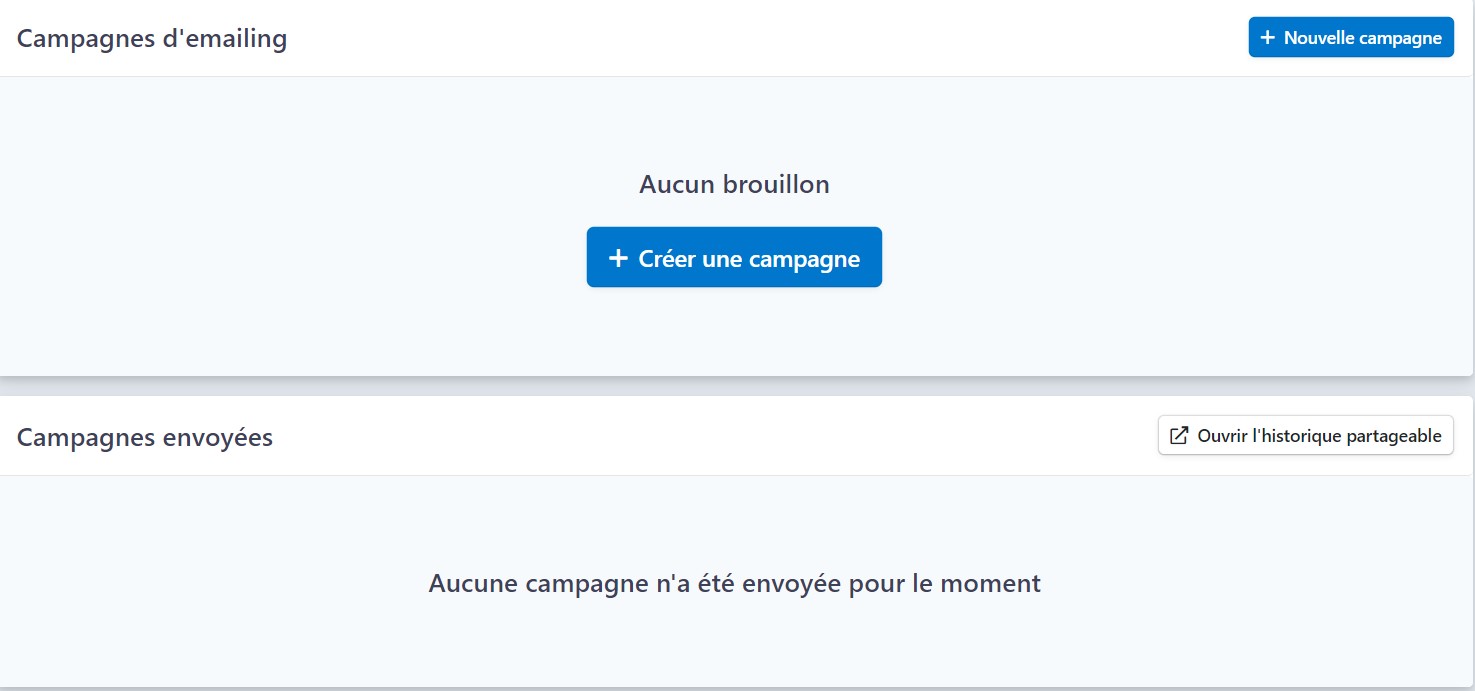This screenshot has width=1475, height=691.
Task: Click the Créer une campagne text label
Action: (749, 258)
